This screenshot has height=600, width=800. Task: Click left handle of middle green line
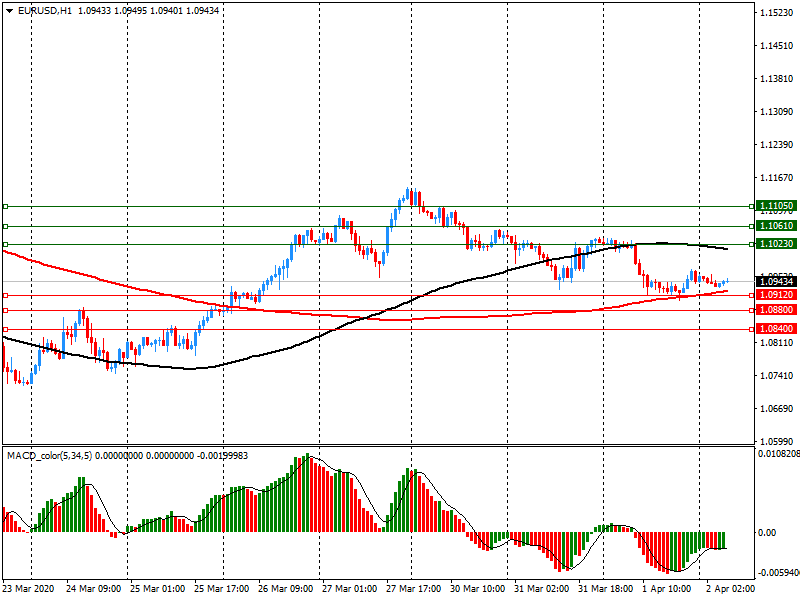tap(5, 227)
